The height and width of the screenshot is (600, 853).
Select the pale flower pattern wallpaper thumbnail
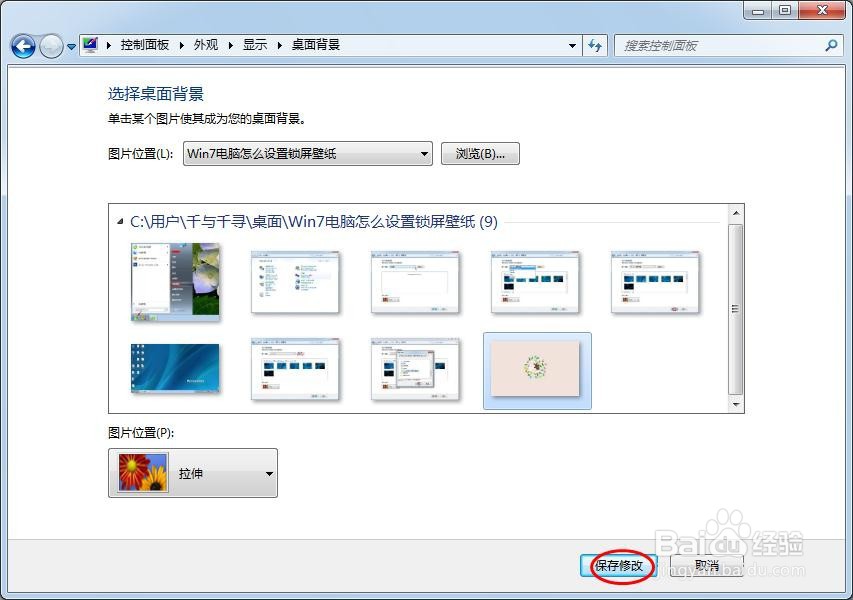536,369
